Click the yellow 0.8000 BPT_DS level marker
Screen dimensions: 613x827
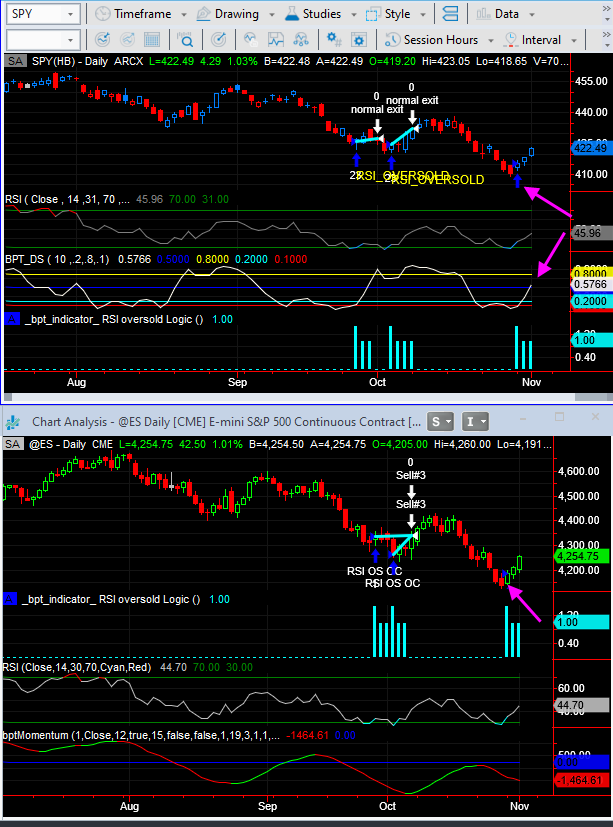click(591, 274)
